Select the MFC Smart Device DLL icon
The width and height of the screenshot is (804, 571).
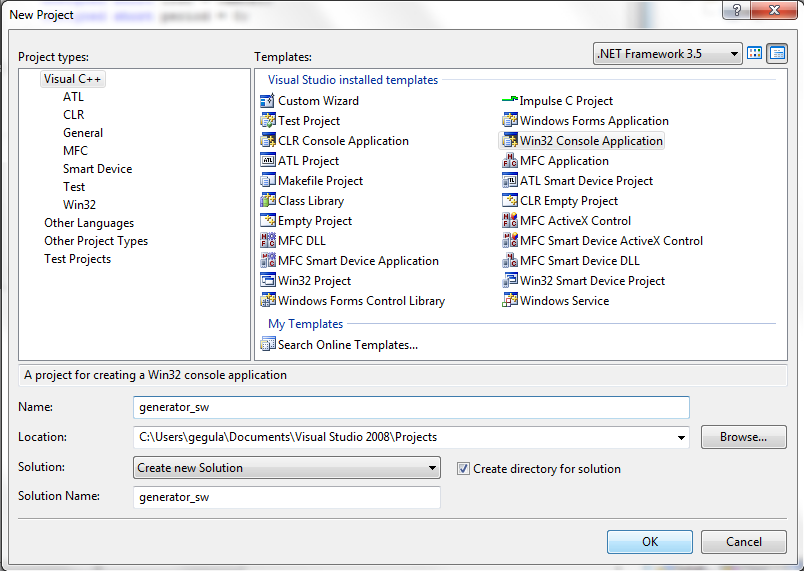pos(510,261)
